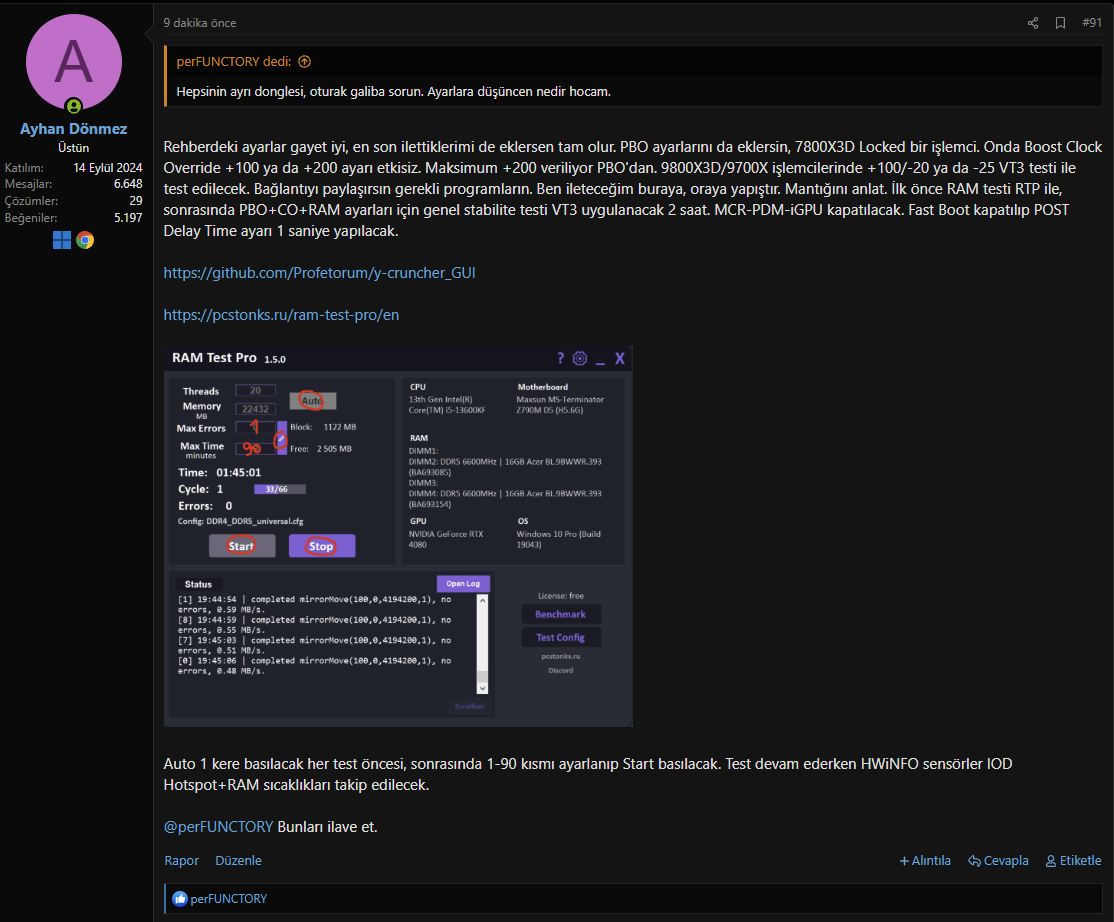Click 'perFUNCTORY dedi:' quote header
This screenshot has width=1114, height=922.
[x=234, y=62]
